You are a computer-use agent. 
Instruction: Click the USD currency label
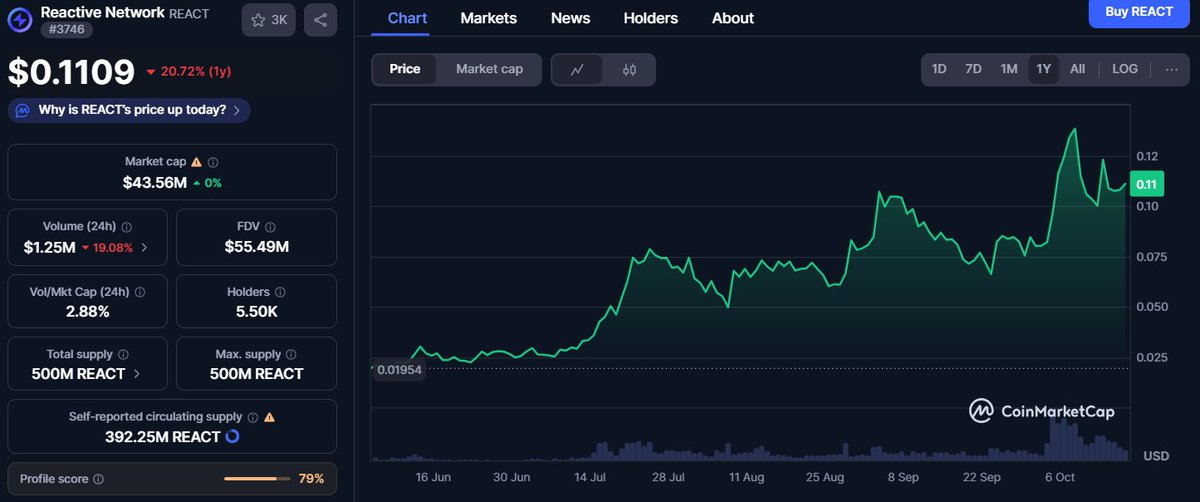[1156, 456]
